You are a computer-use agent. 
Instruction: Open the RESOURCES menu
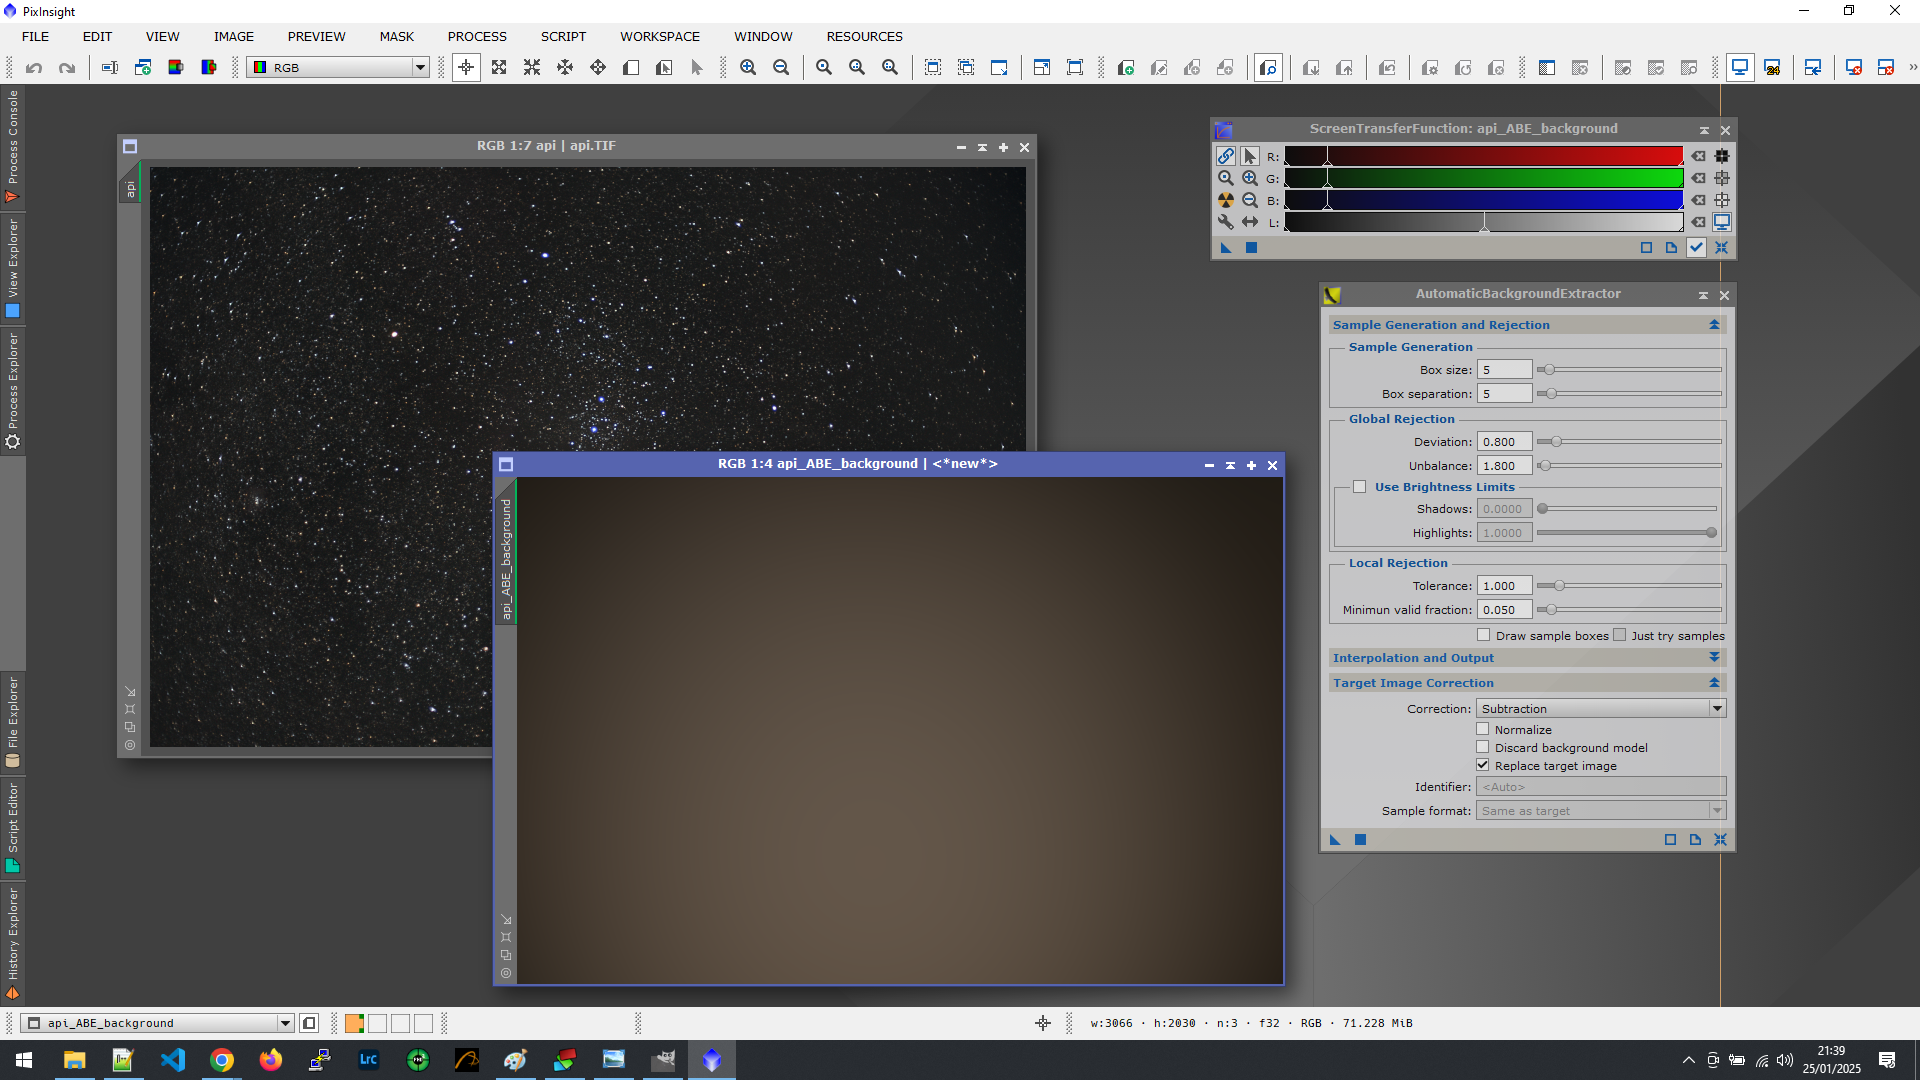(864, 37)
